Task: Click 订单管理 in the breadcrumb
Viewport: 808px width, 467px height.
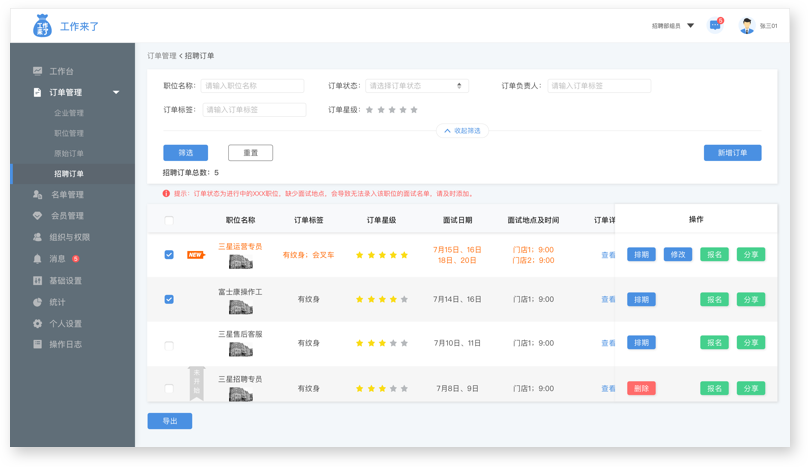Action: (162, 56)
